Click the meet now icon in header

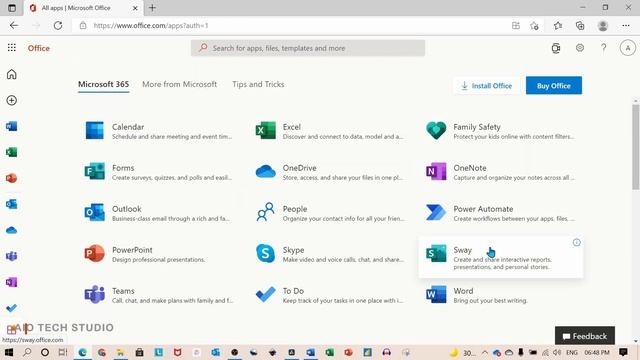[x=556, y=48]
